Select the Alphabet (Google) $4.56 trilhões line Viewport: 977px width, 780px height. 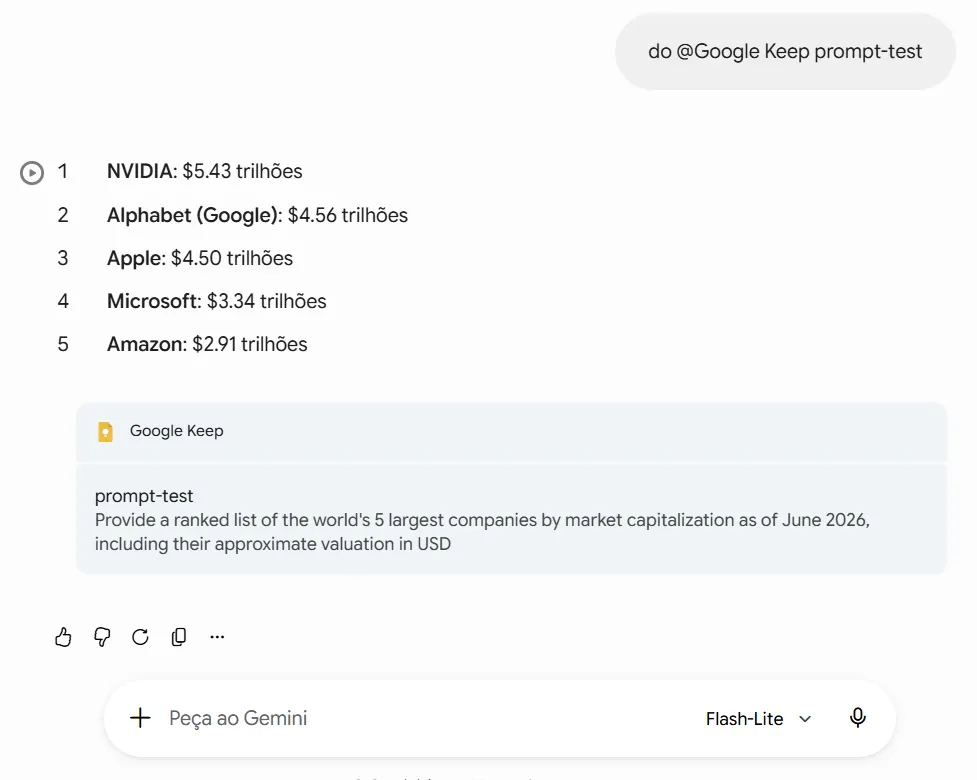click(x=257, y=215)
